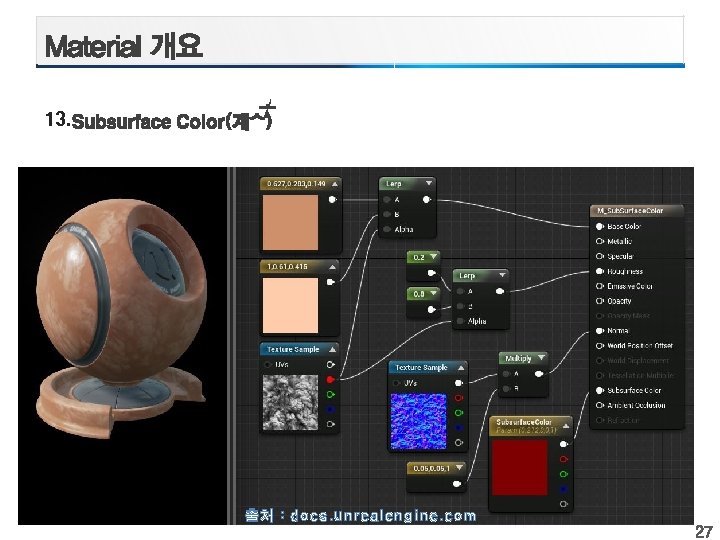Click the second Lerp Alpha input pin
The image size is (720, 540).
460,321
